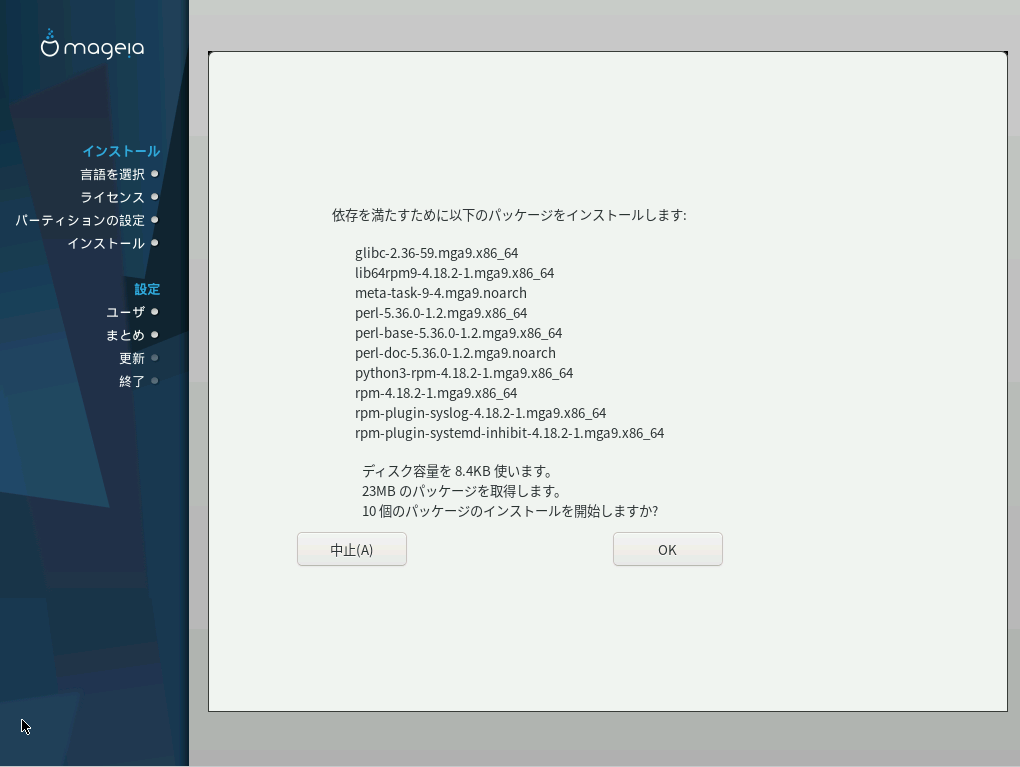The width and height of the screenshot is (1020, 767).
Task: Click the rpm-plugin-syslog-4.18.2-1 entry
Action: (x=480, y=413)
